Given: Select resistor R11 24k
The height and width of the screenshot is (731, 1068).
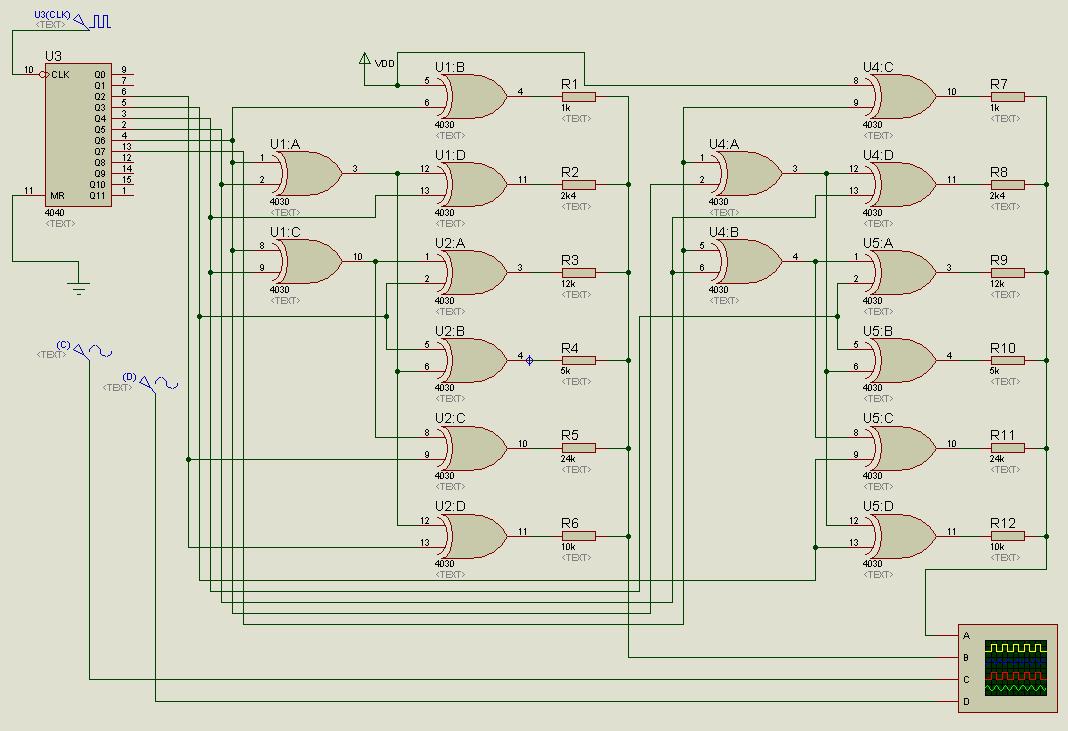Looking at the screenshot, I should click(1007, 448).
